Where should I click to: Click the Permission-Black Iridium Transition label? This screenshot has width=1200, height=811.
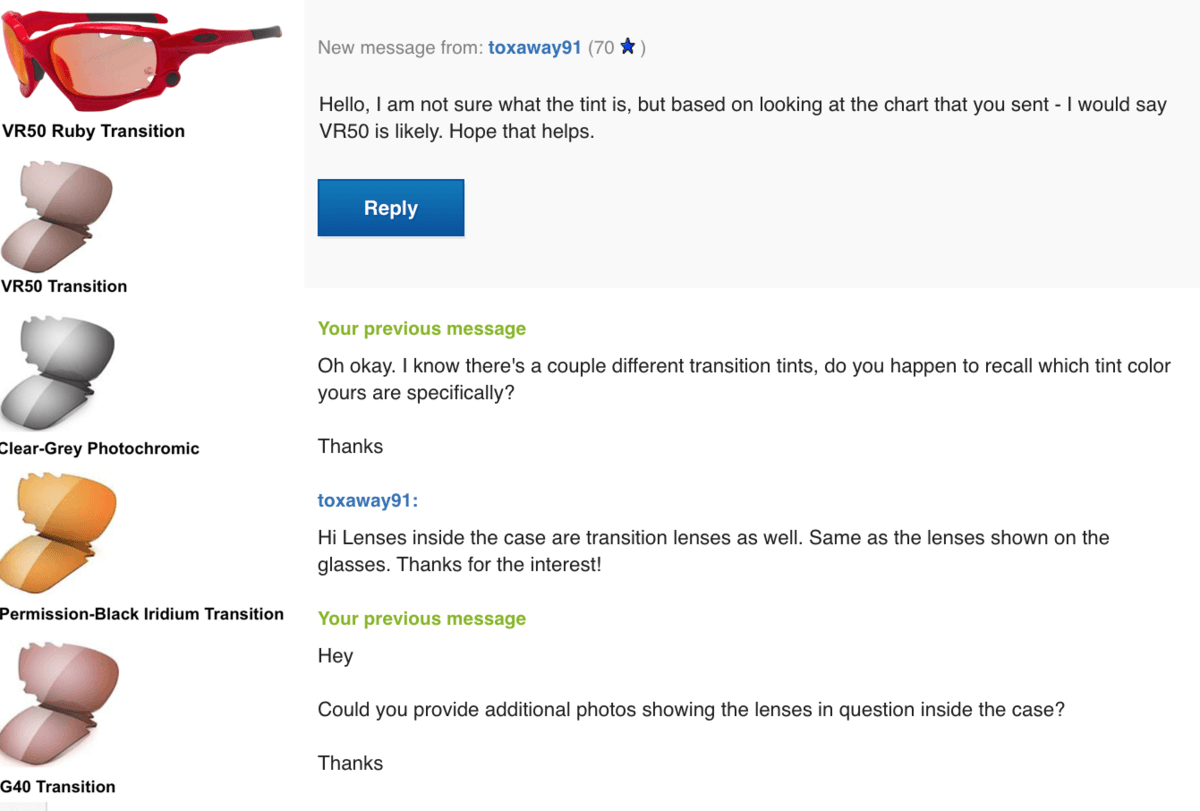point(141,614)
